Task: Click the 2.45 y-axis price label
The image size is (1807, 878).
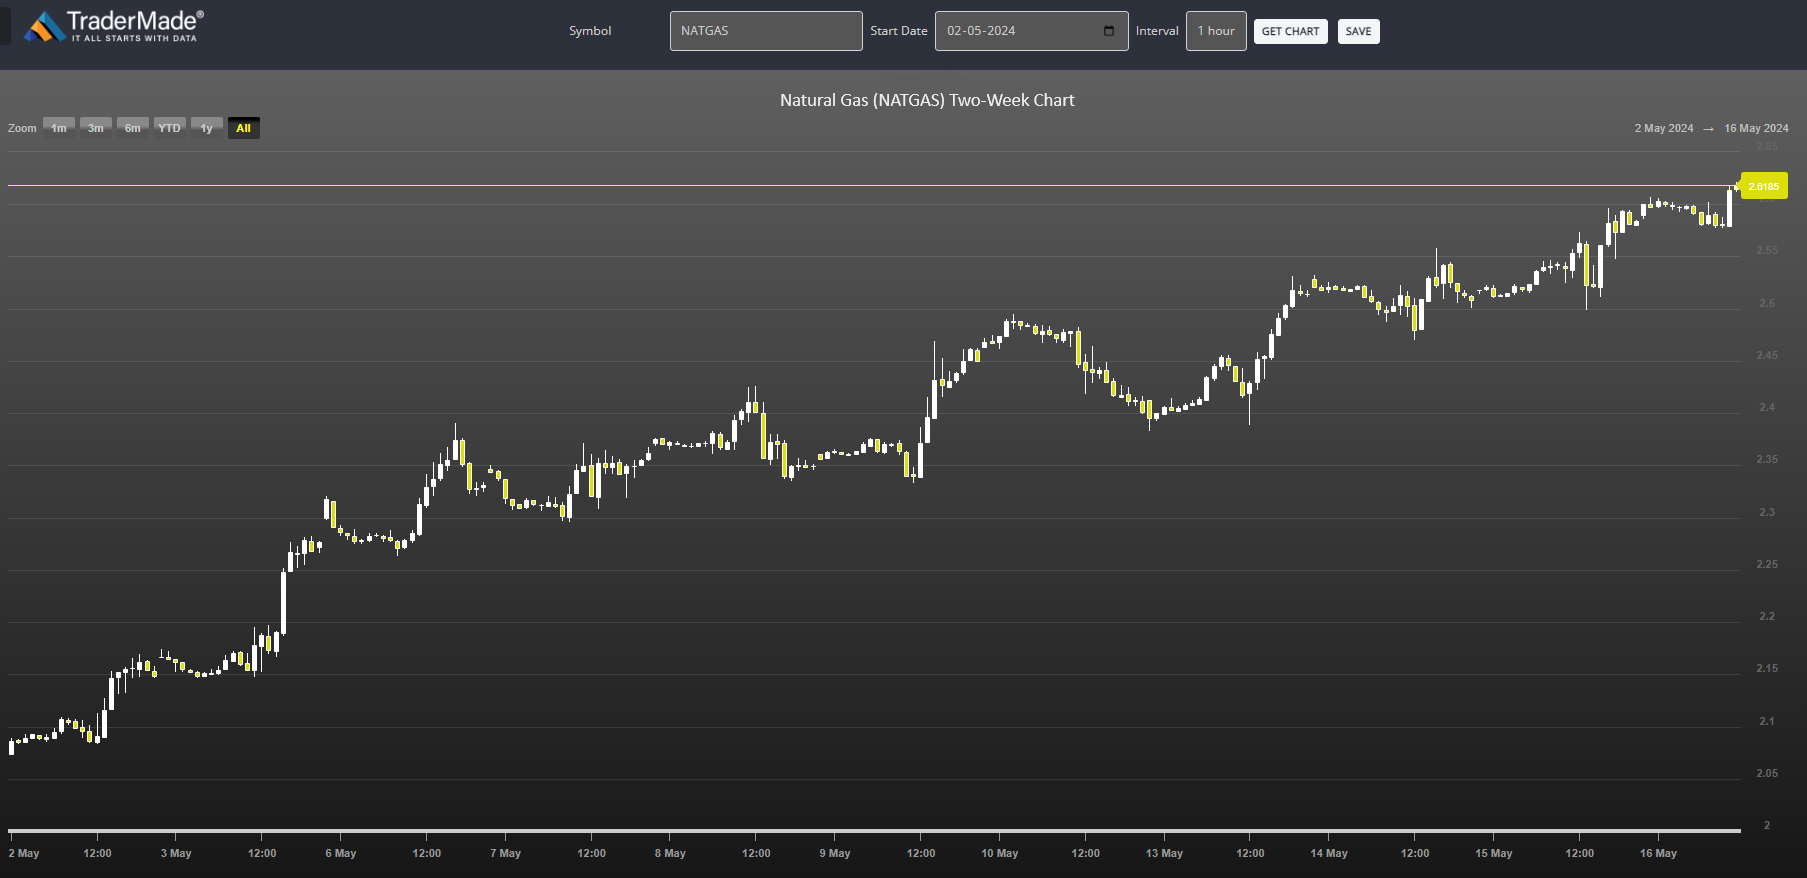Action: [1767, 355]
